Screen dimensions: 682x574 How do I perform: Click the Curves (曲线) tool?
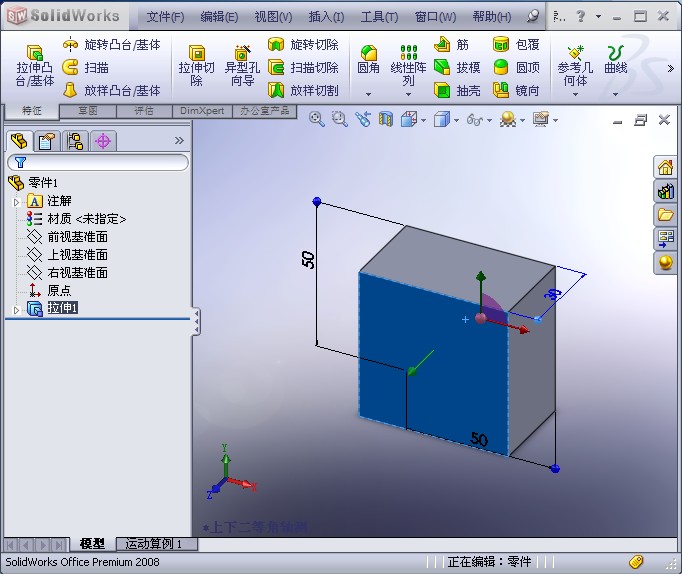pos(615,59)
